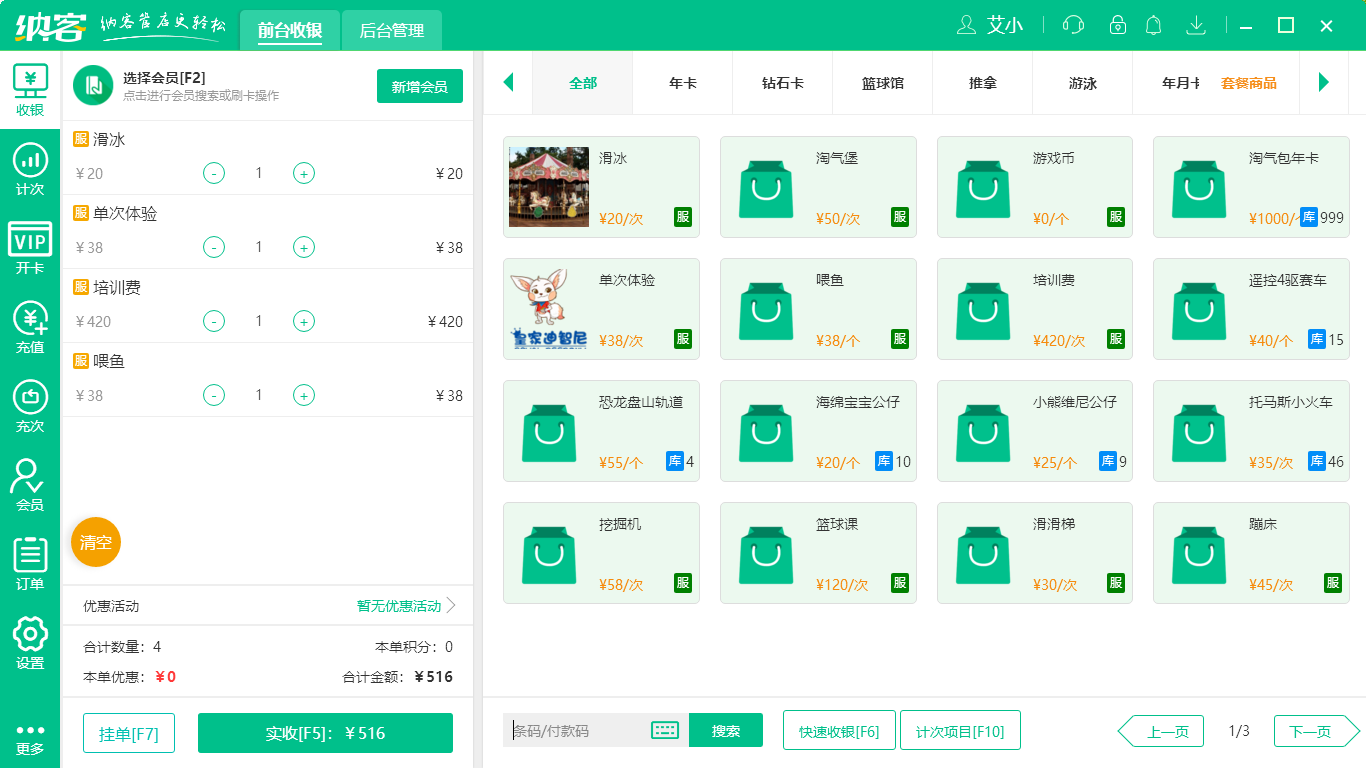Switch to the 后台管理 tab

coord(391,31)
